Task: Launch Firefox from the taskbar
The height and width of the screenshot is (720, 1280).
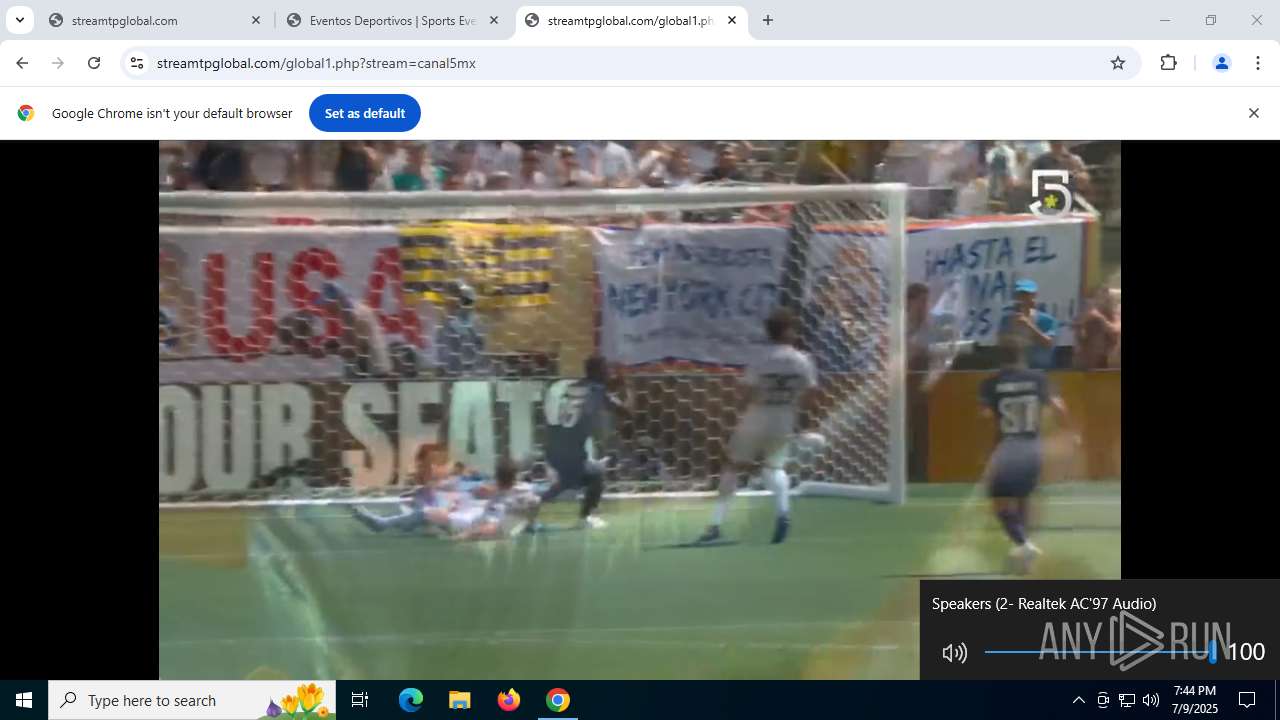Action: [509, 700]
